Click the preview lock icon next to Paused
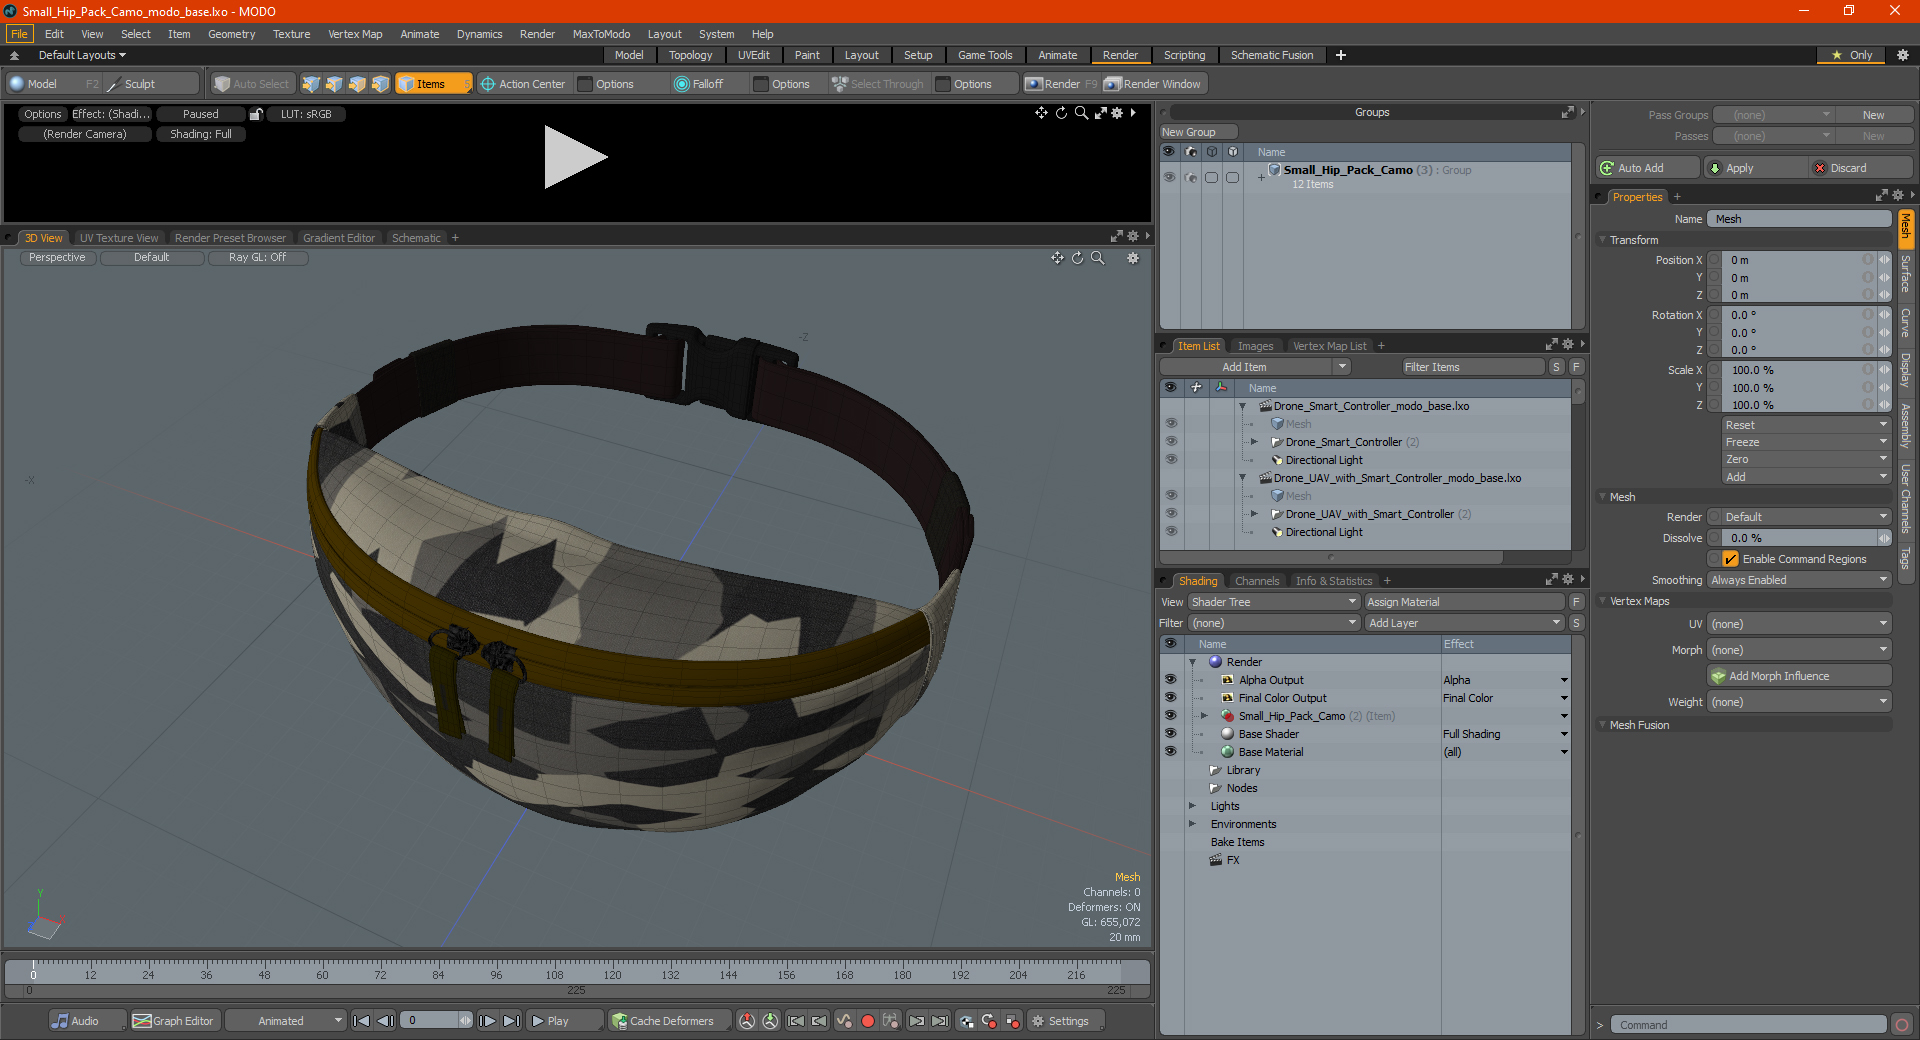Viewport: 1920px width, 1040px height. coord(256,114)
